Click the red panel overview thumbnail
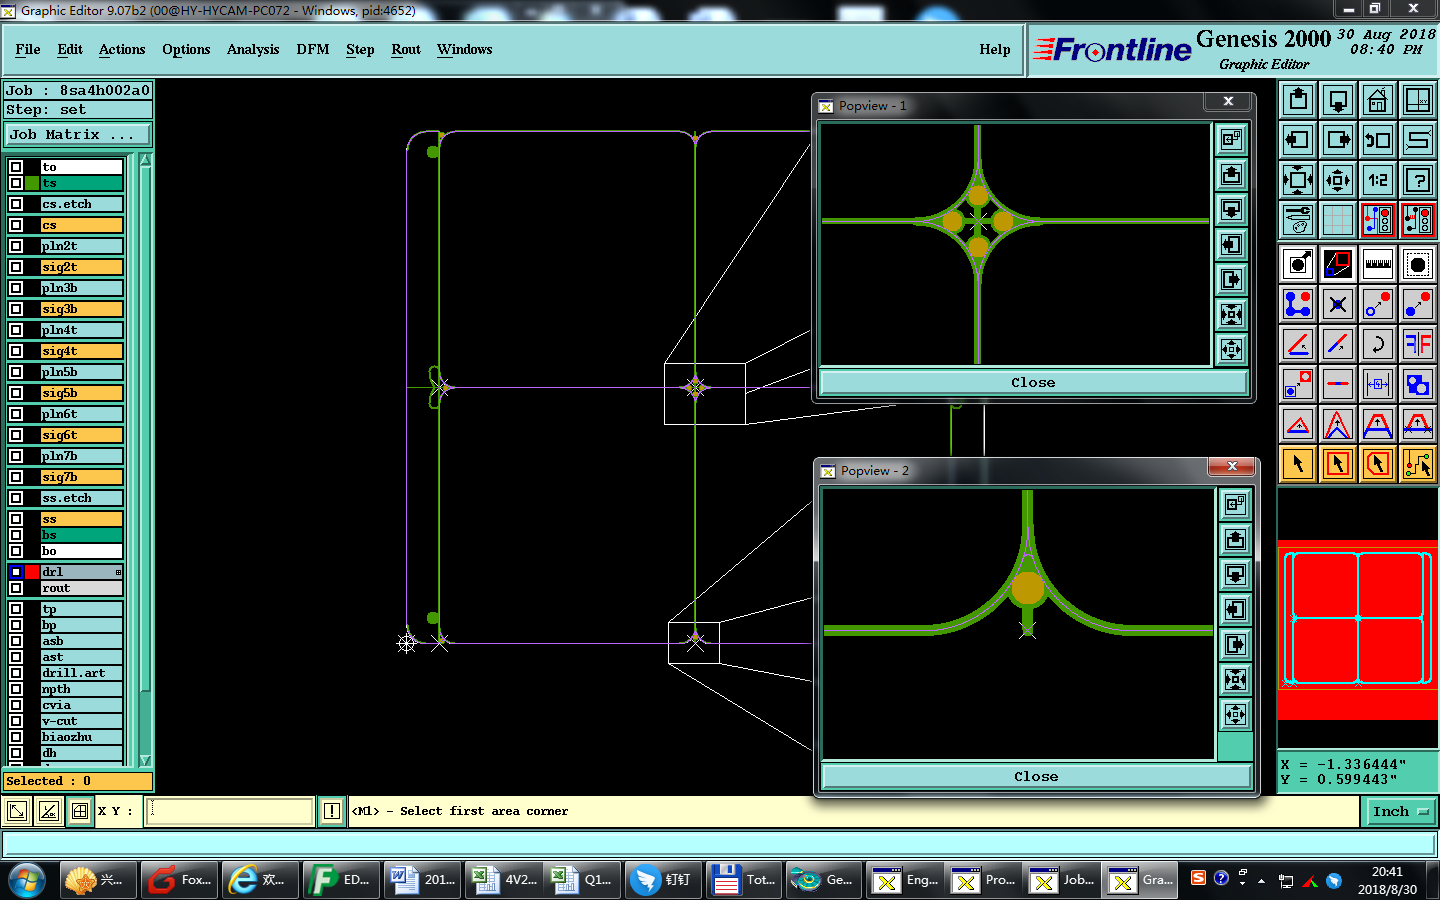Screen dimensions: 1440x900 (x=1358, y=630)
